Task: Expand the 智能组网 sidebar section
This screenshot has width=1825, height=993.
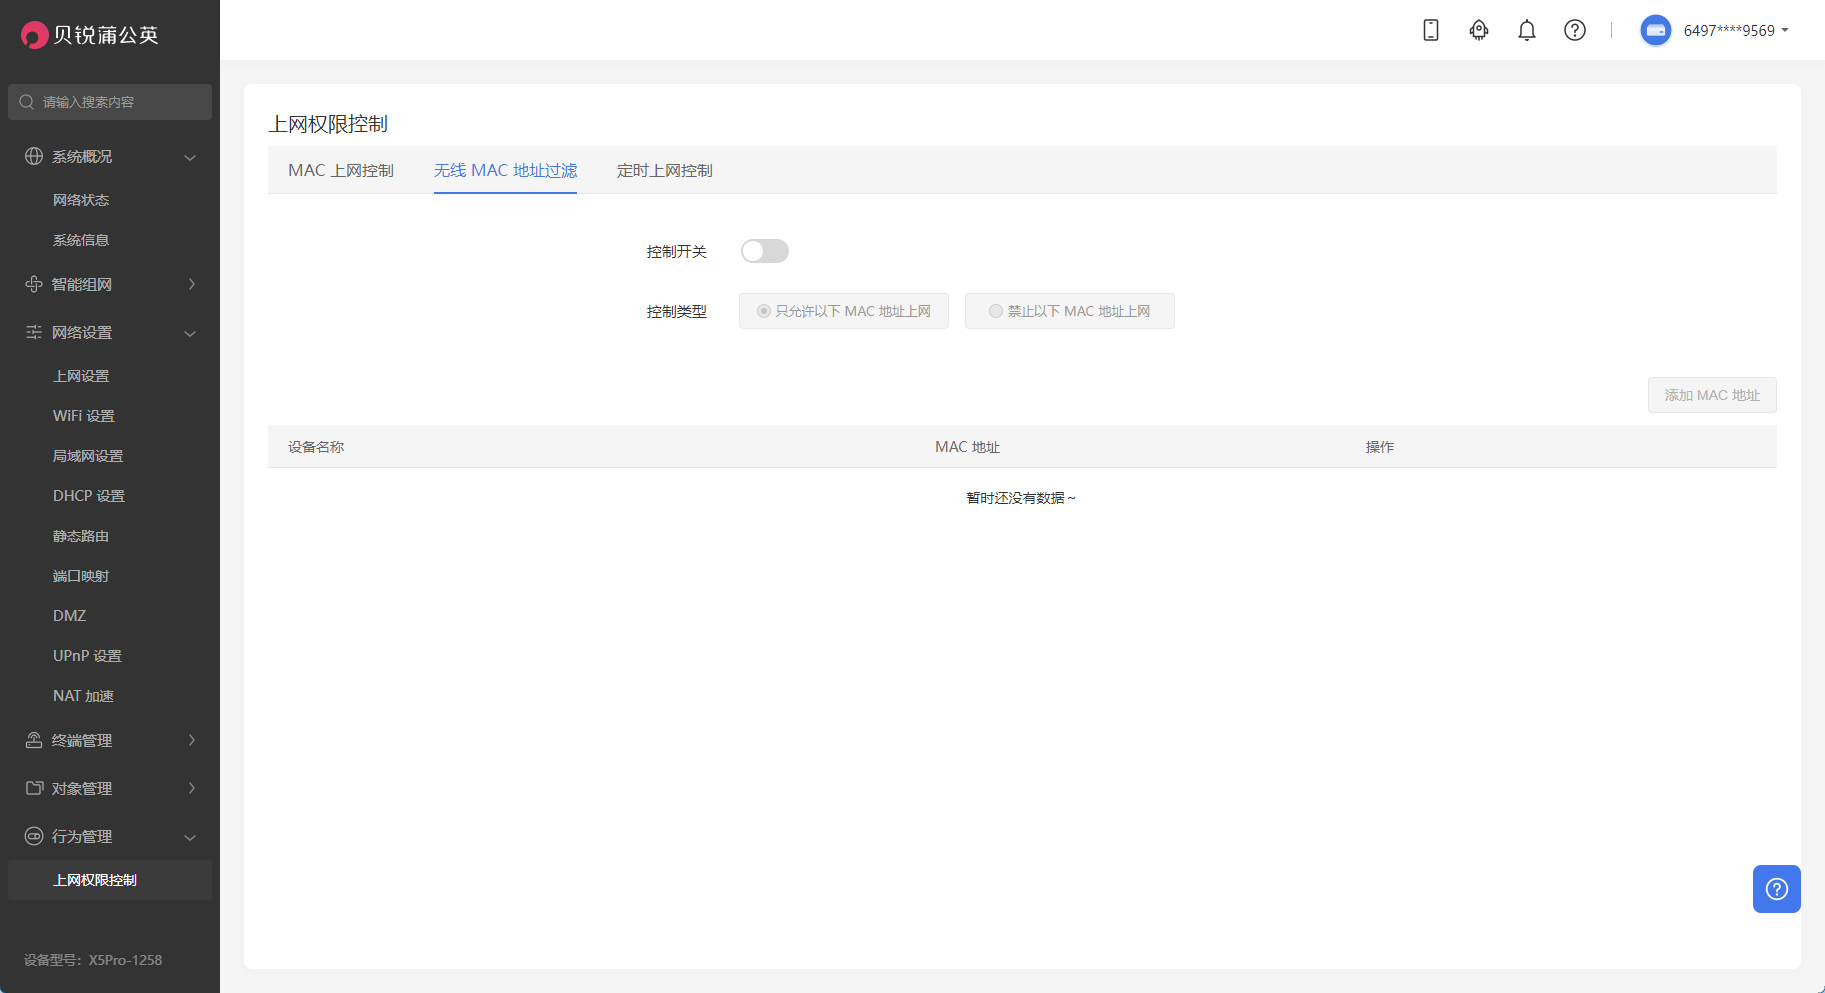Action: pos(110,284)
